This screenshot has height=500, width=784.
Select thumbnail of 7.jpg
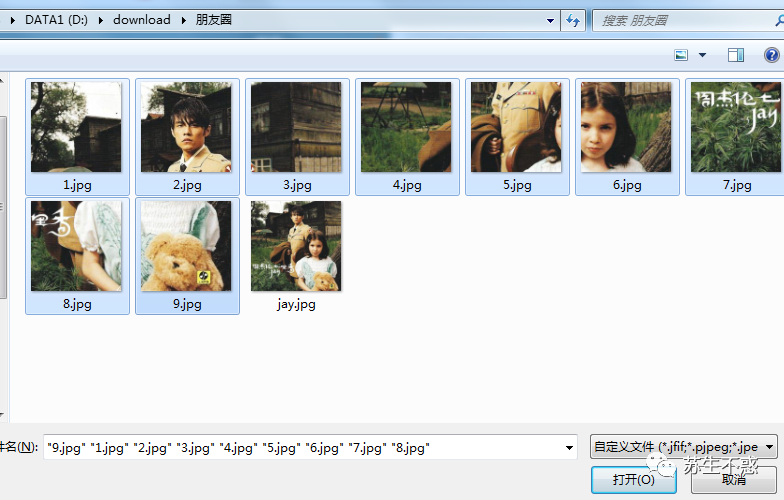pyautogui.click(x=736, y=127)
